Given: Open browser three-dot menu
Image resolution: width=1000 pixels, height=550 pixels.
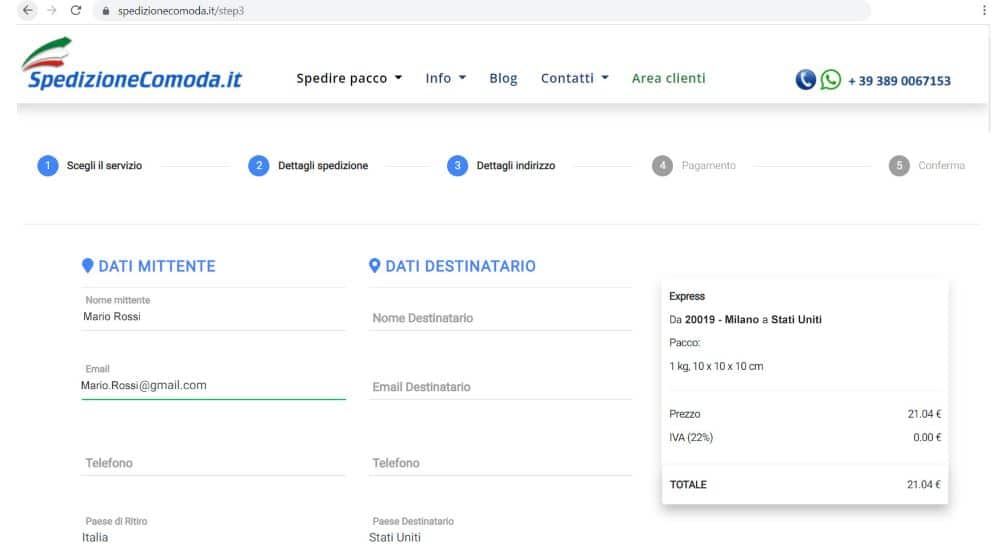Looking at the screenshot, I should point(984,10).
